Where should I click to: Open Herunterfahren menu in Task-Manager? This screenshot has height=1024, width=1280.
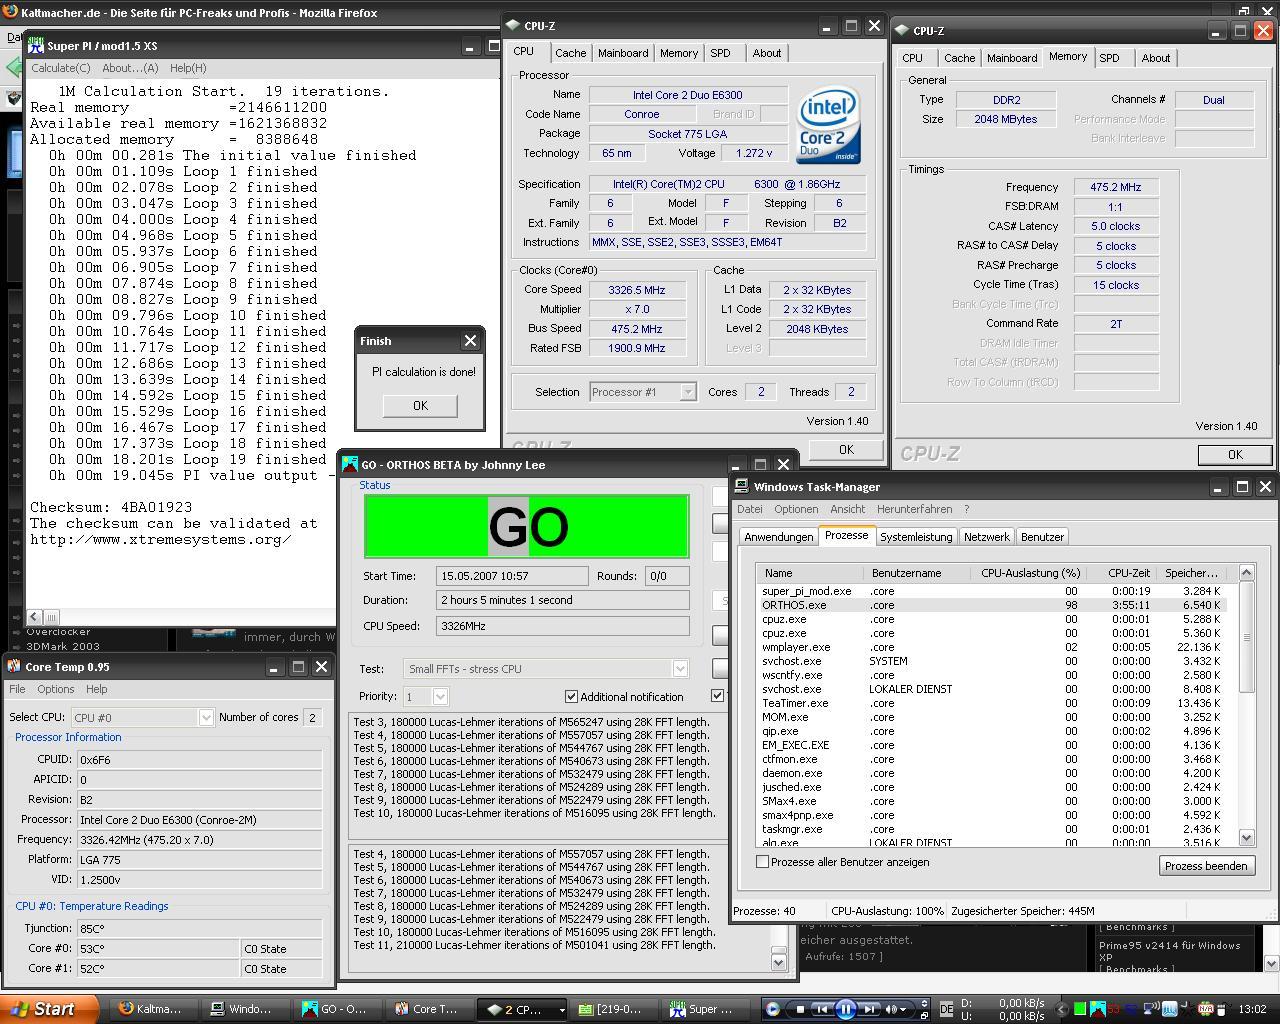pyautogui.click(x=915, y=509)
